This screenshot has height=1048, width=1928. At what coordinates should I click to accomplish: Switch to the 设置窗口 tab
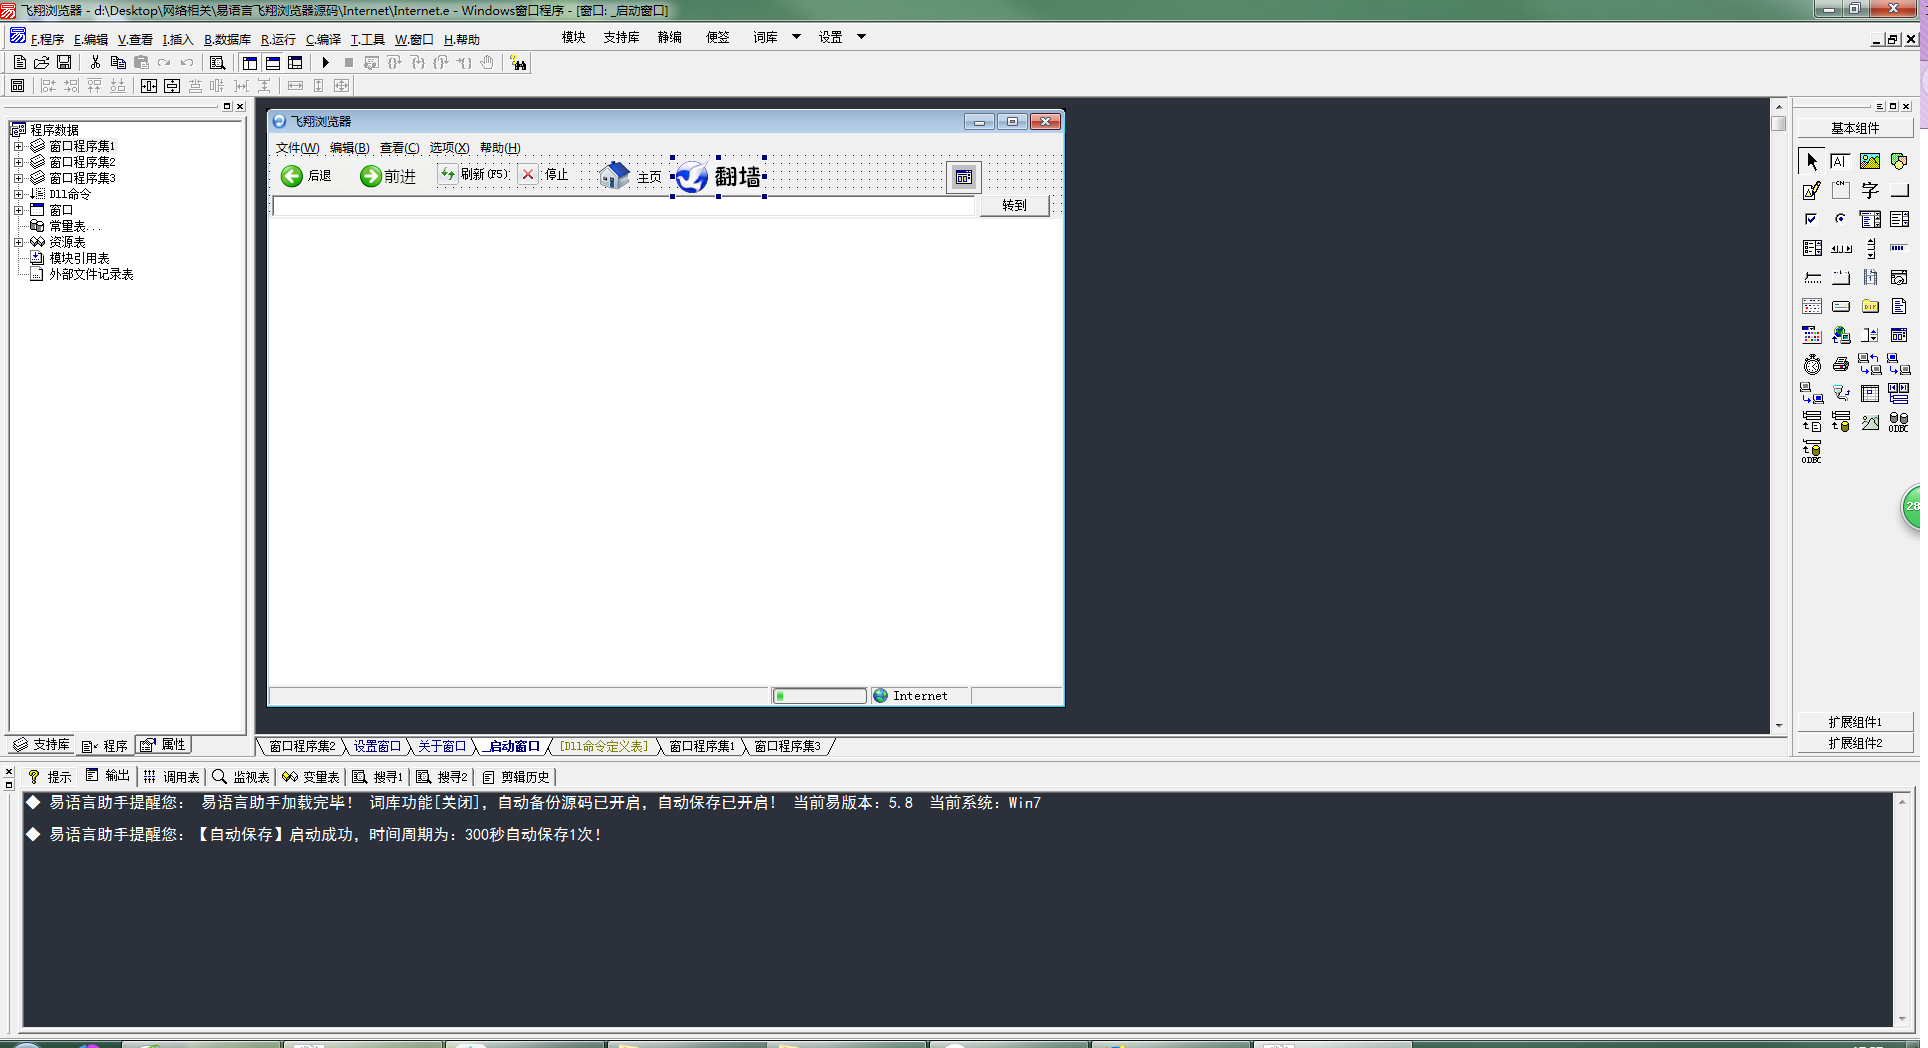click(x=377, y=746)
